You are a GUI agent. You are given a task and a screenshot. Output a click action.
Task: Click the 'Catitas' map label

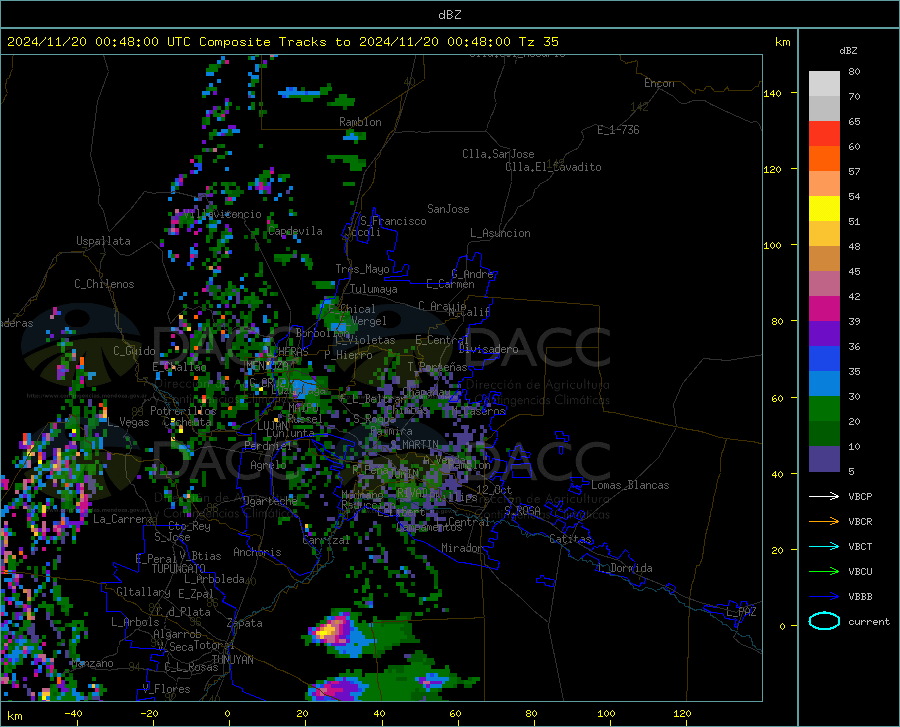pos(570,539)
